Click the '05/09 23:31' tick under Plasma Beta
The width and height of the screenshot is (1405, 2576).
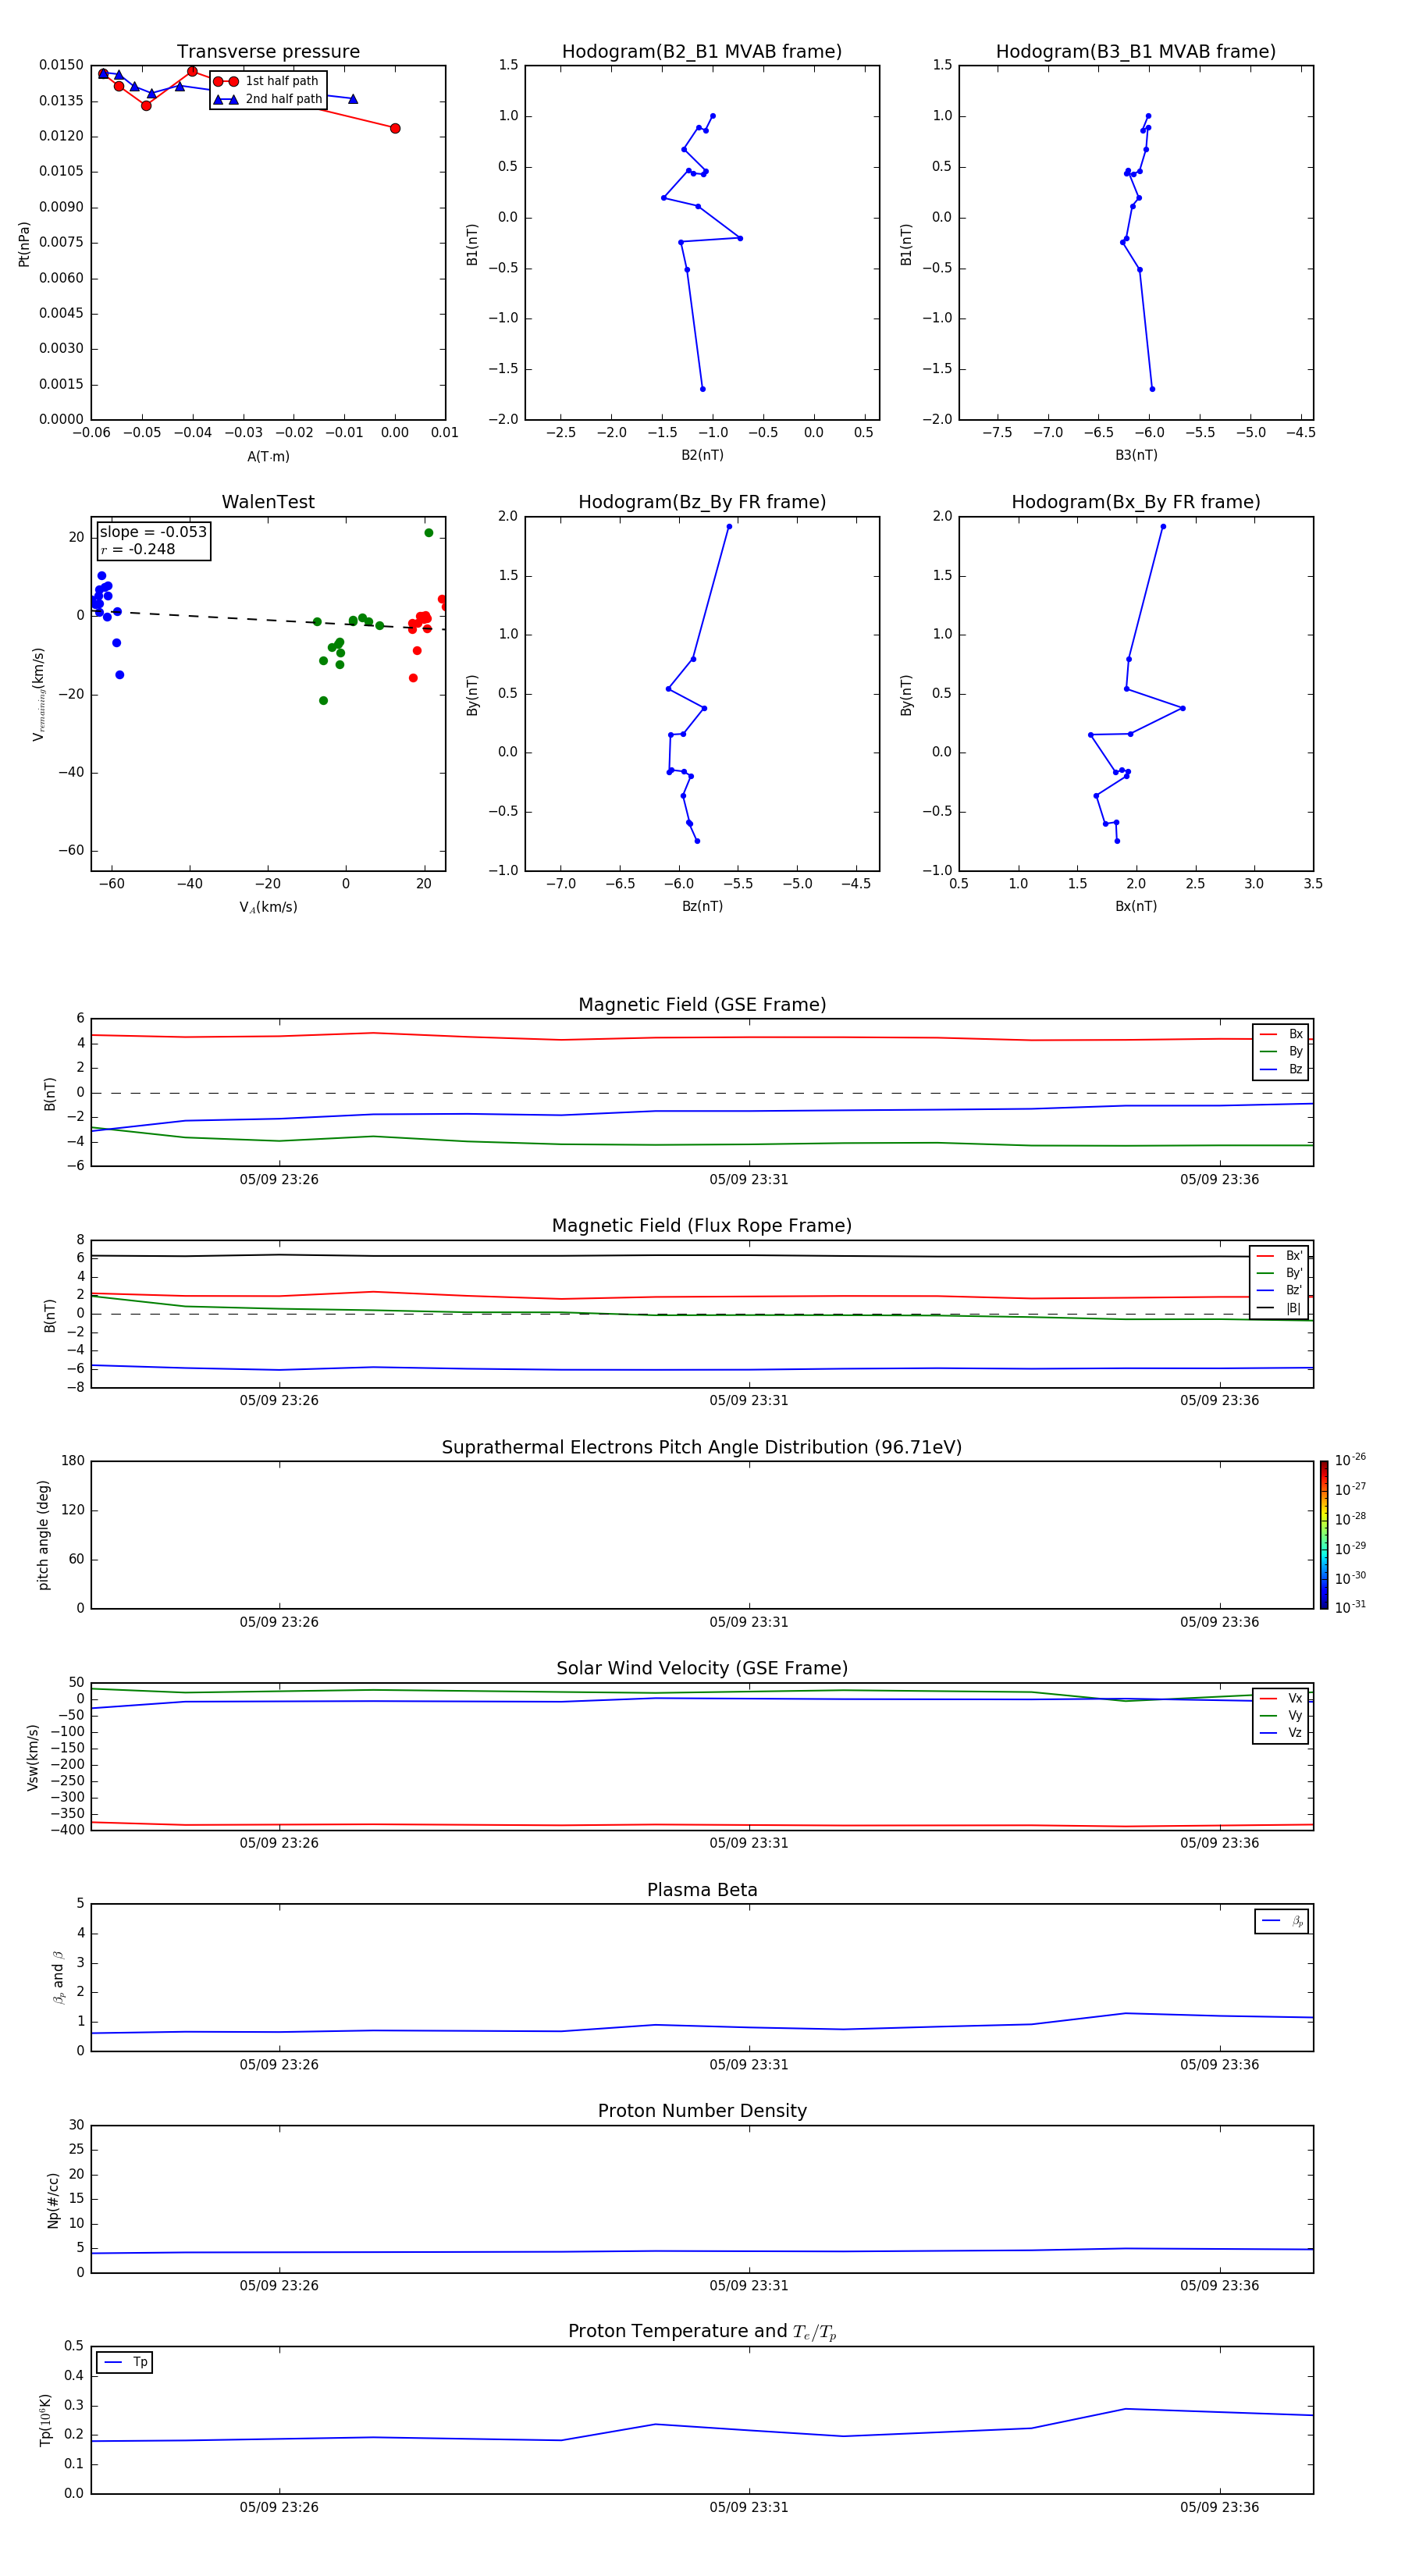point(749,2065)
